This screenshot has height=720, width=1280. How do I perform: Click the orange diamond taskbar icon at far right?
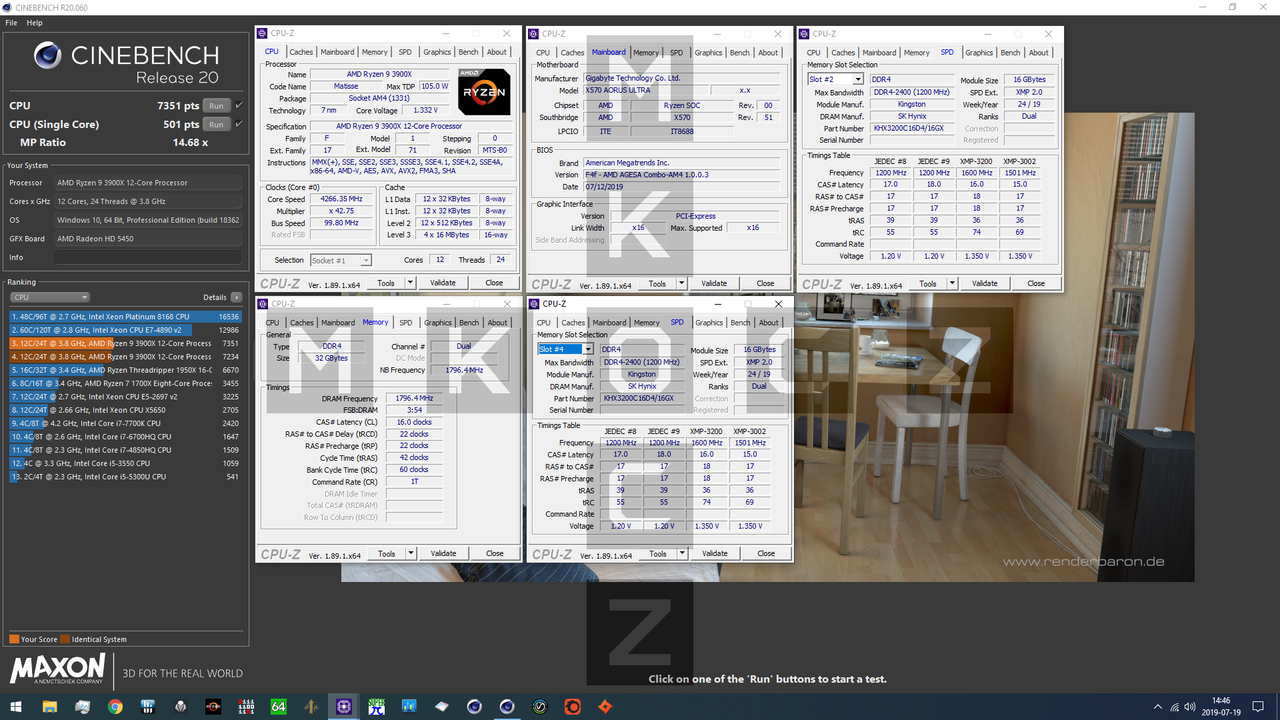605,707
